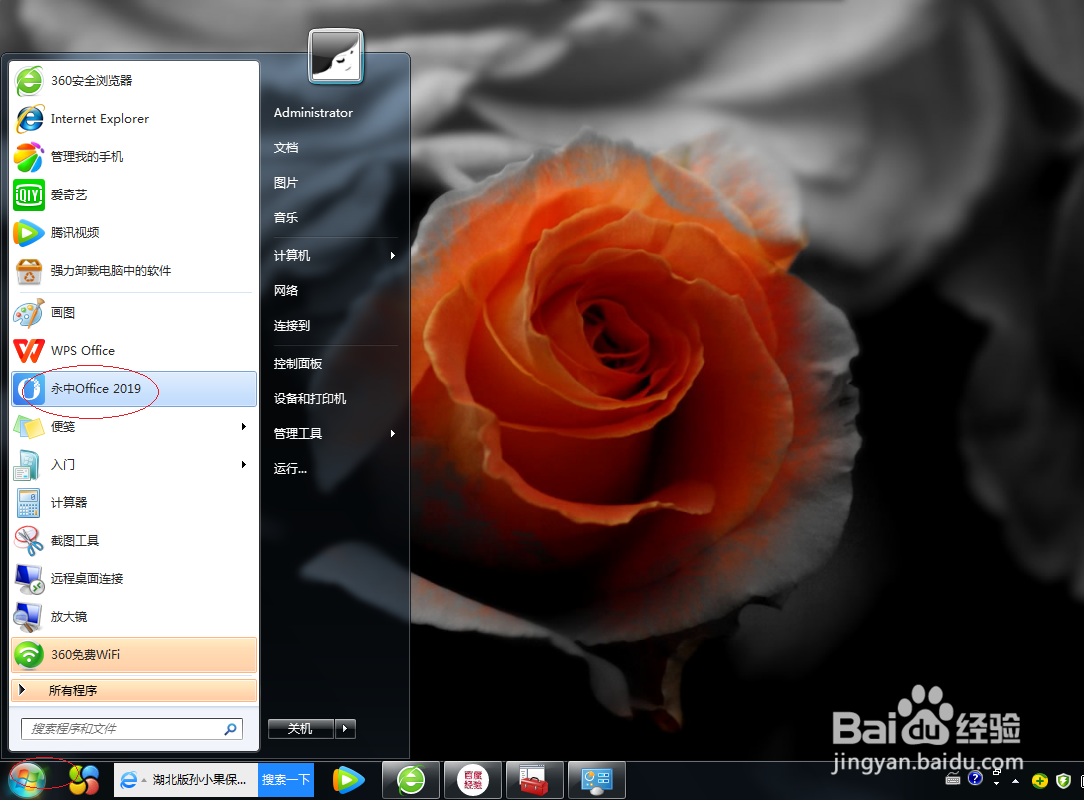Click the Windows Start orb button
1084x800 pixels.
(x=28, y=780)
